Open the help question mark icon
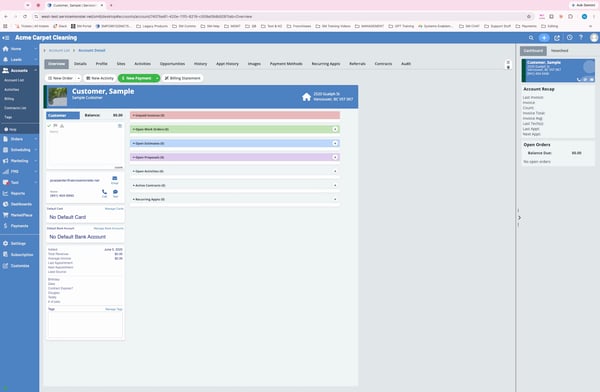This screenshot has width=600, height=392. [x=581, y=38]
